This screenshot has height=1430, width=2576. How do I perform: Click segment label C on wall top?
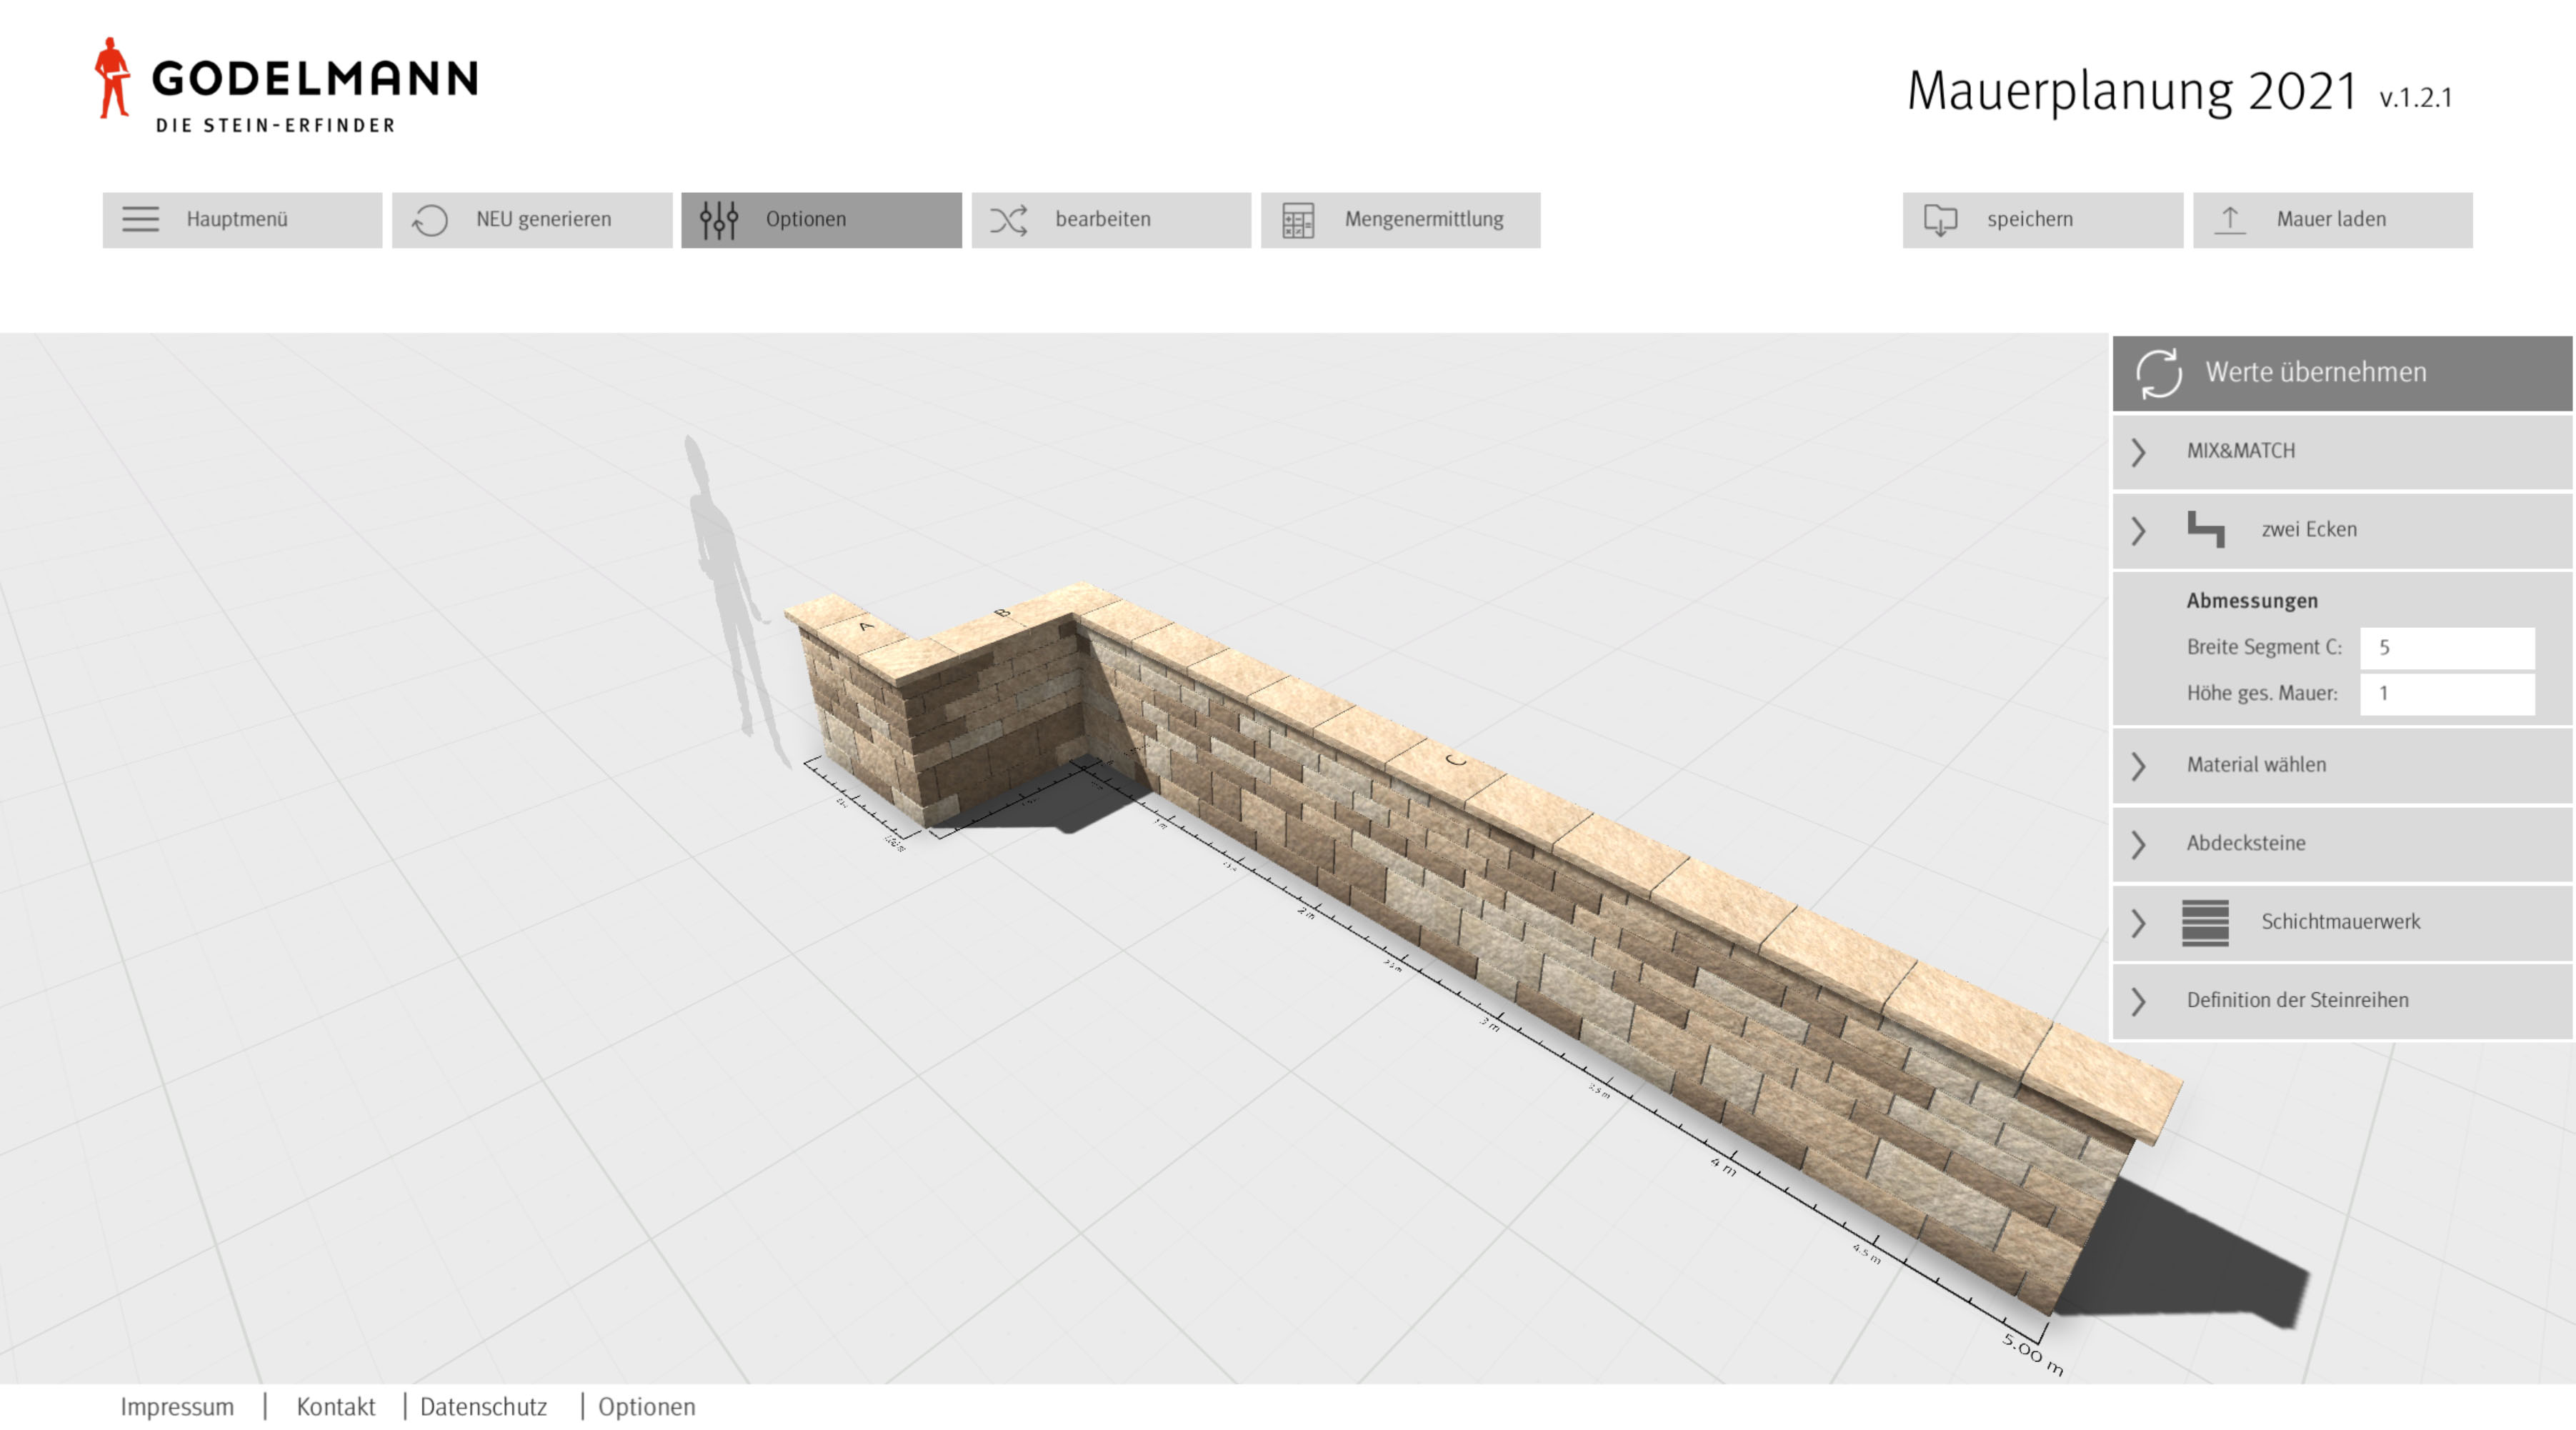click(x=1455, y=761)
